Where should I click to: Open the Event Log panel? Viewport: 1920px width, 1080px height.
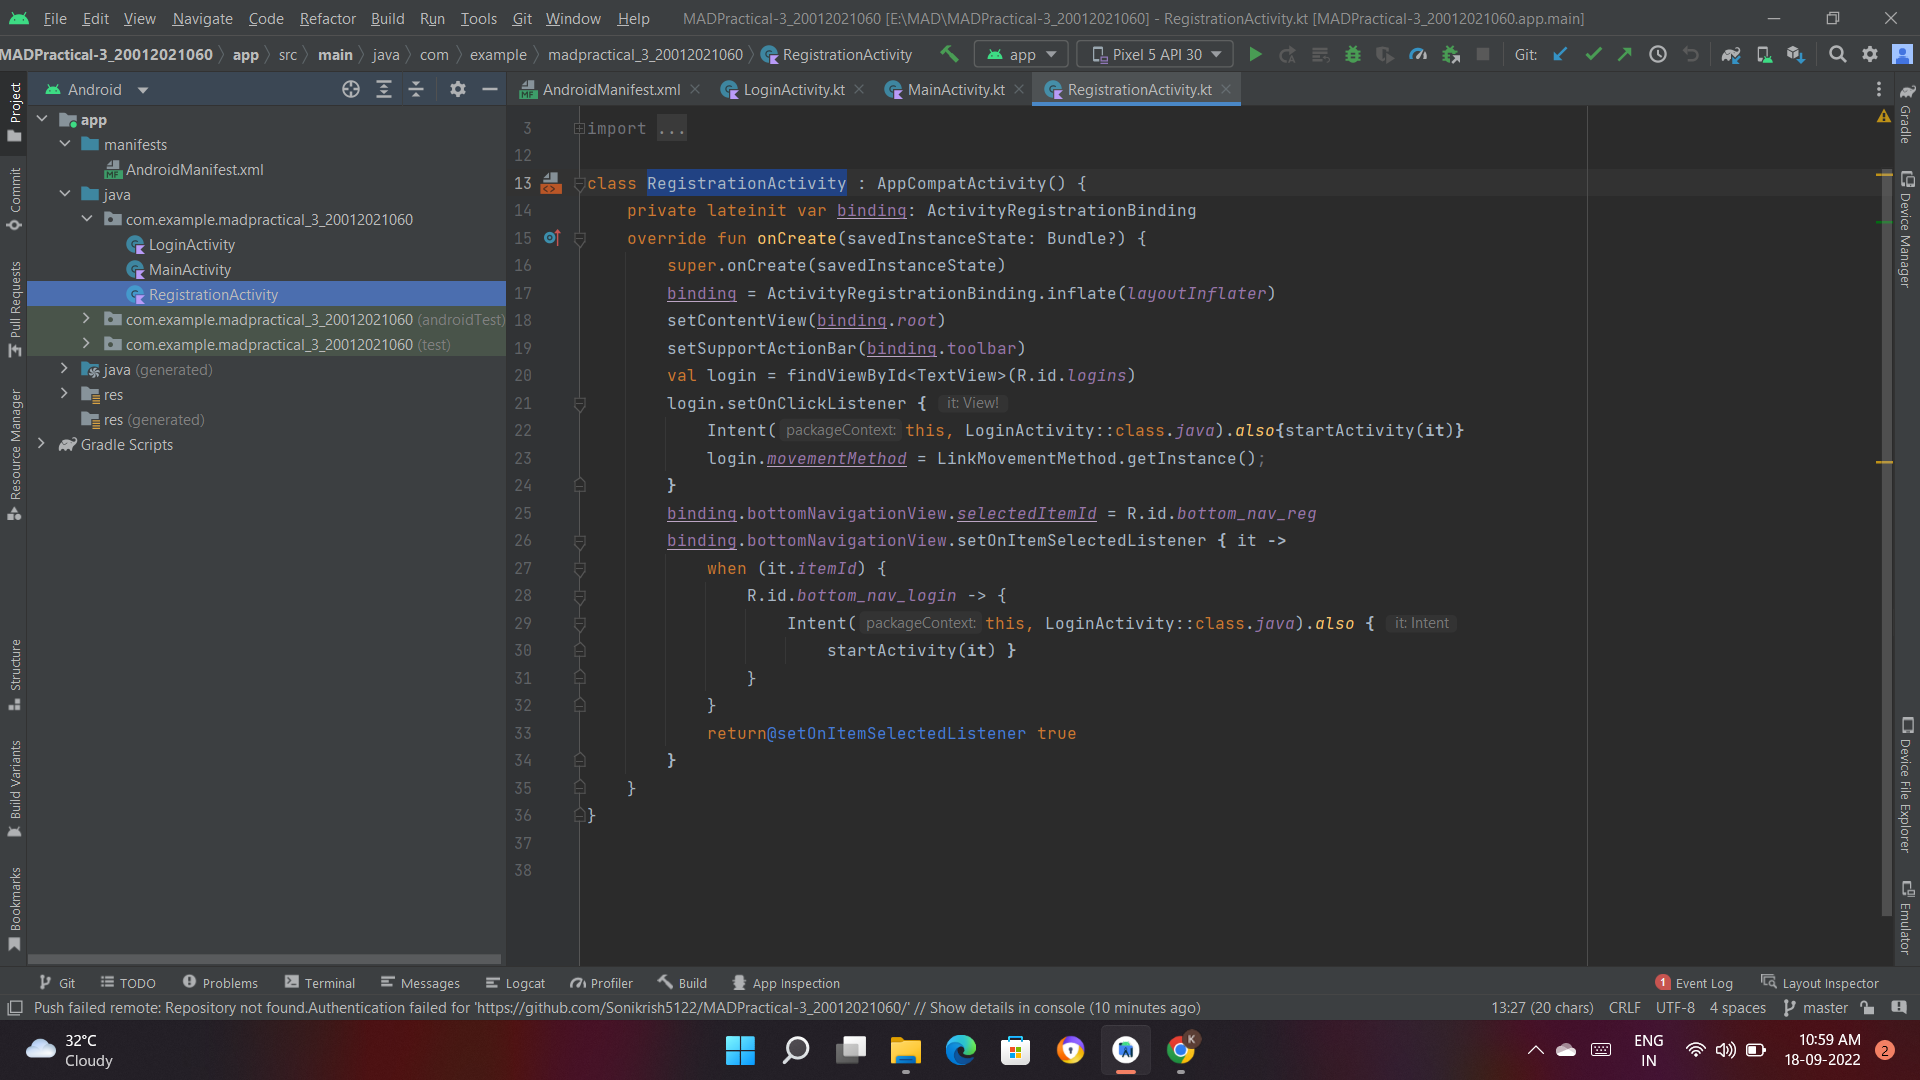[x=1694, y=983]
